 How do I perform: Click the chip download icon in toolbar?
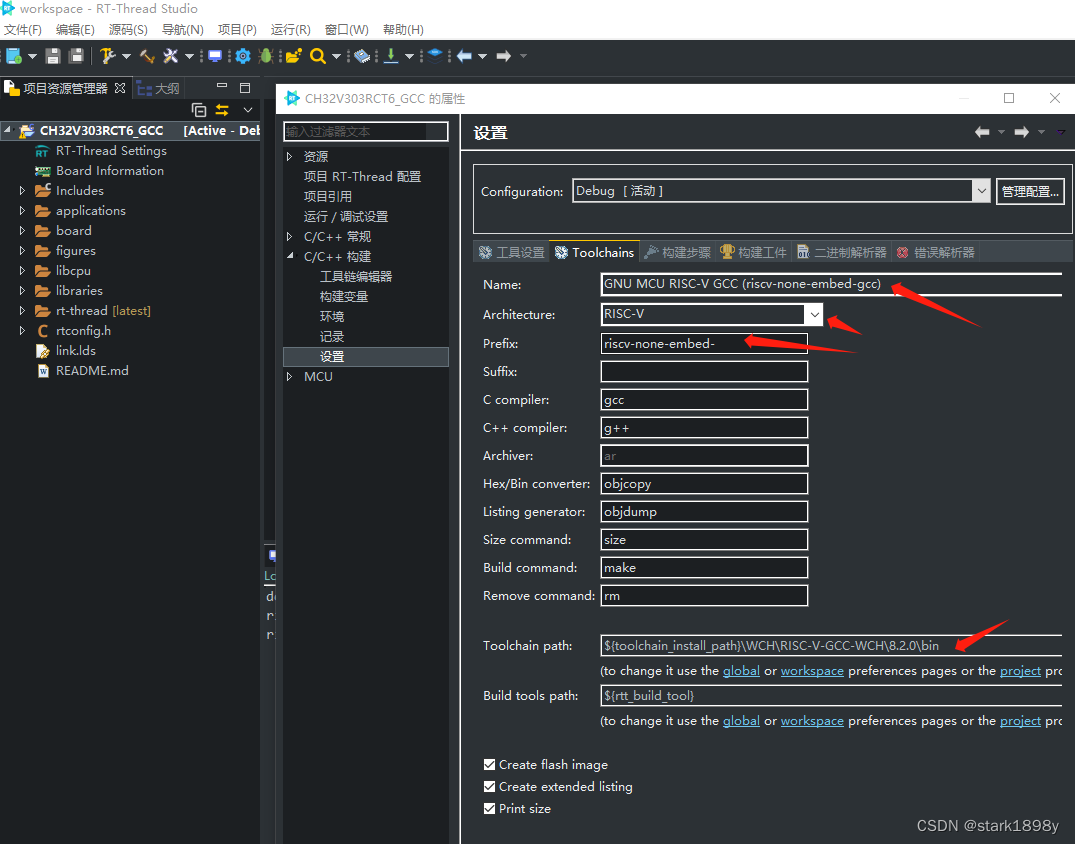360,56
